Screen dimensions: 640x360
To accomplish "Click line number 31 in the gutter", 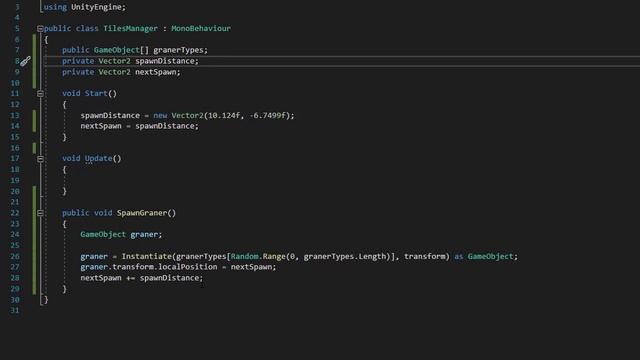I will [x=15, y=310].
